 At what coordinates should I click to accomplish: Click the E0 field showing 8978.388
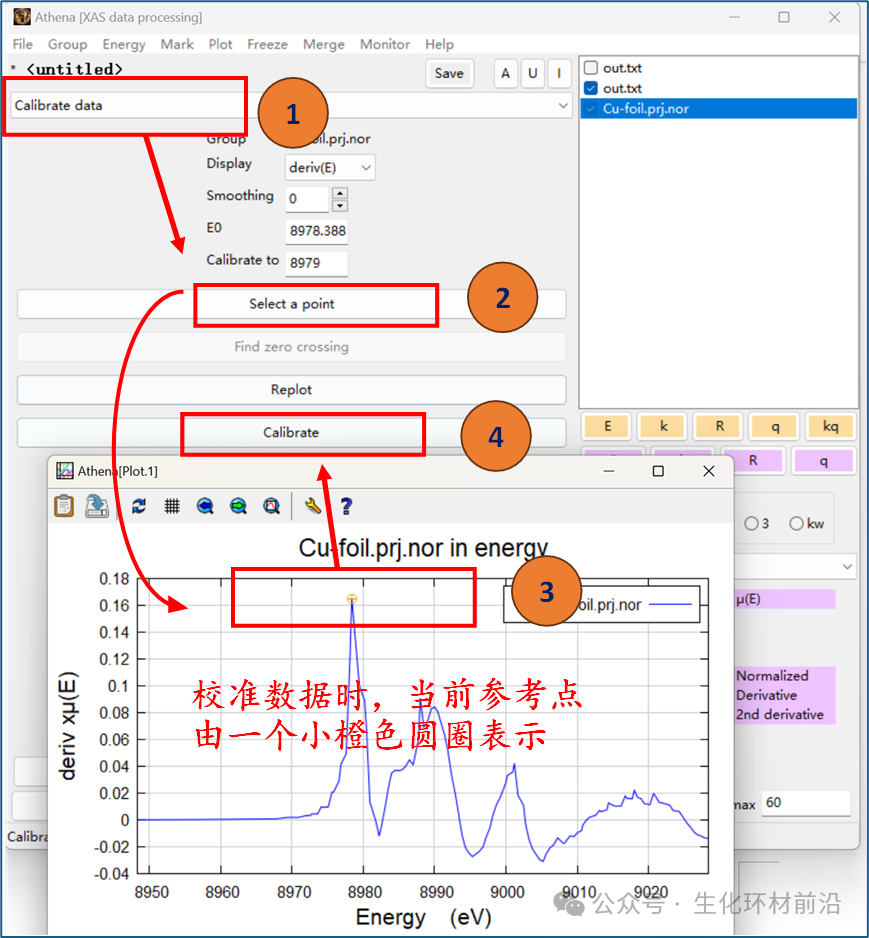317,231
